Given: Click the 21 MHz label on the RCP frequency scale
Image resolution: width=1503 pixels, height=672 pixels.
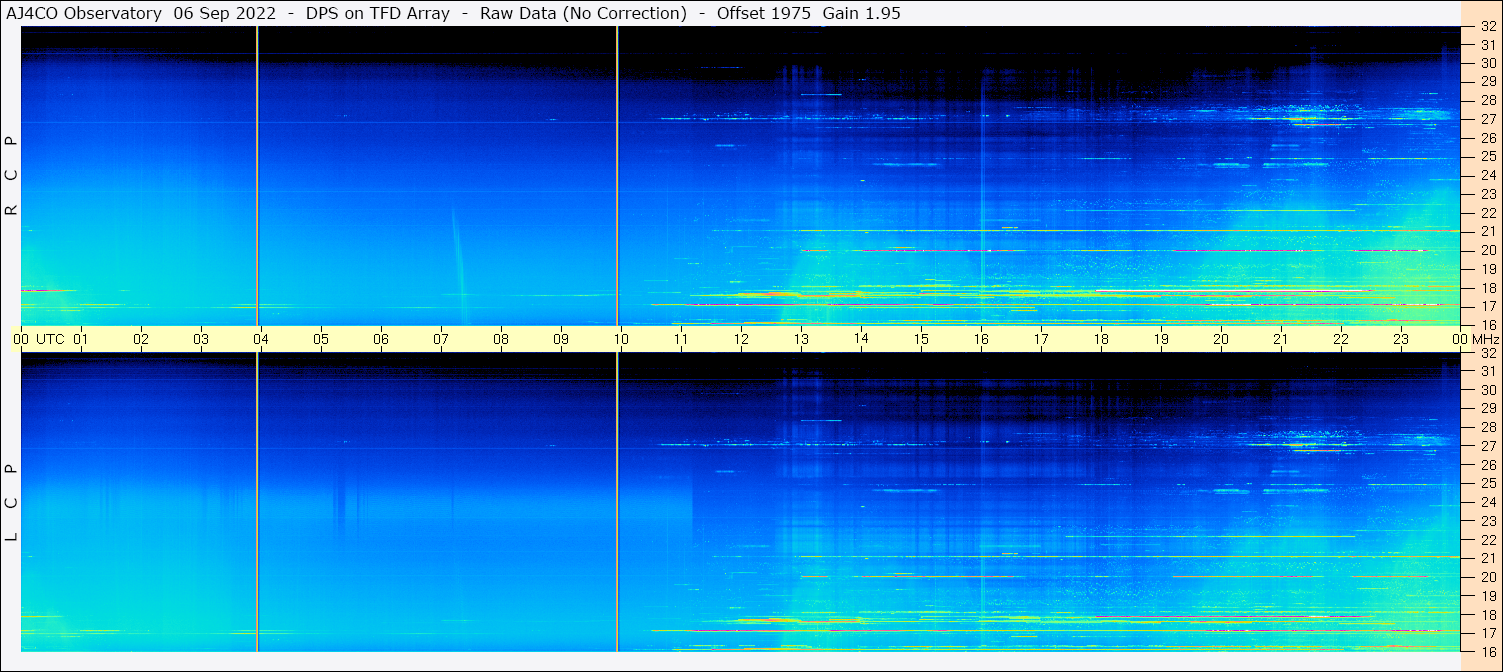Looking at the screenshot, I should pyautogui.click(x=1488, y=231).
